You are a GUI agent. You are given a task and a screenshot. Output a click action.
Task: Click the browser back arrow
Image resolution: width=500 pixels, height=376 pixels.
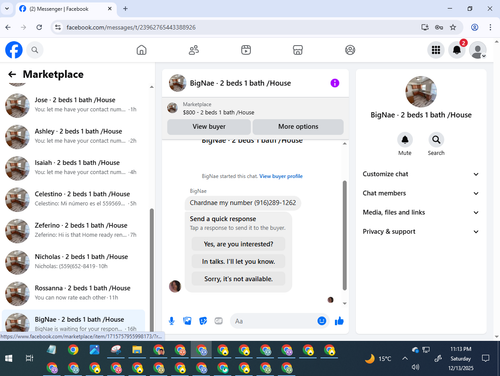8,27
